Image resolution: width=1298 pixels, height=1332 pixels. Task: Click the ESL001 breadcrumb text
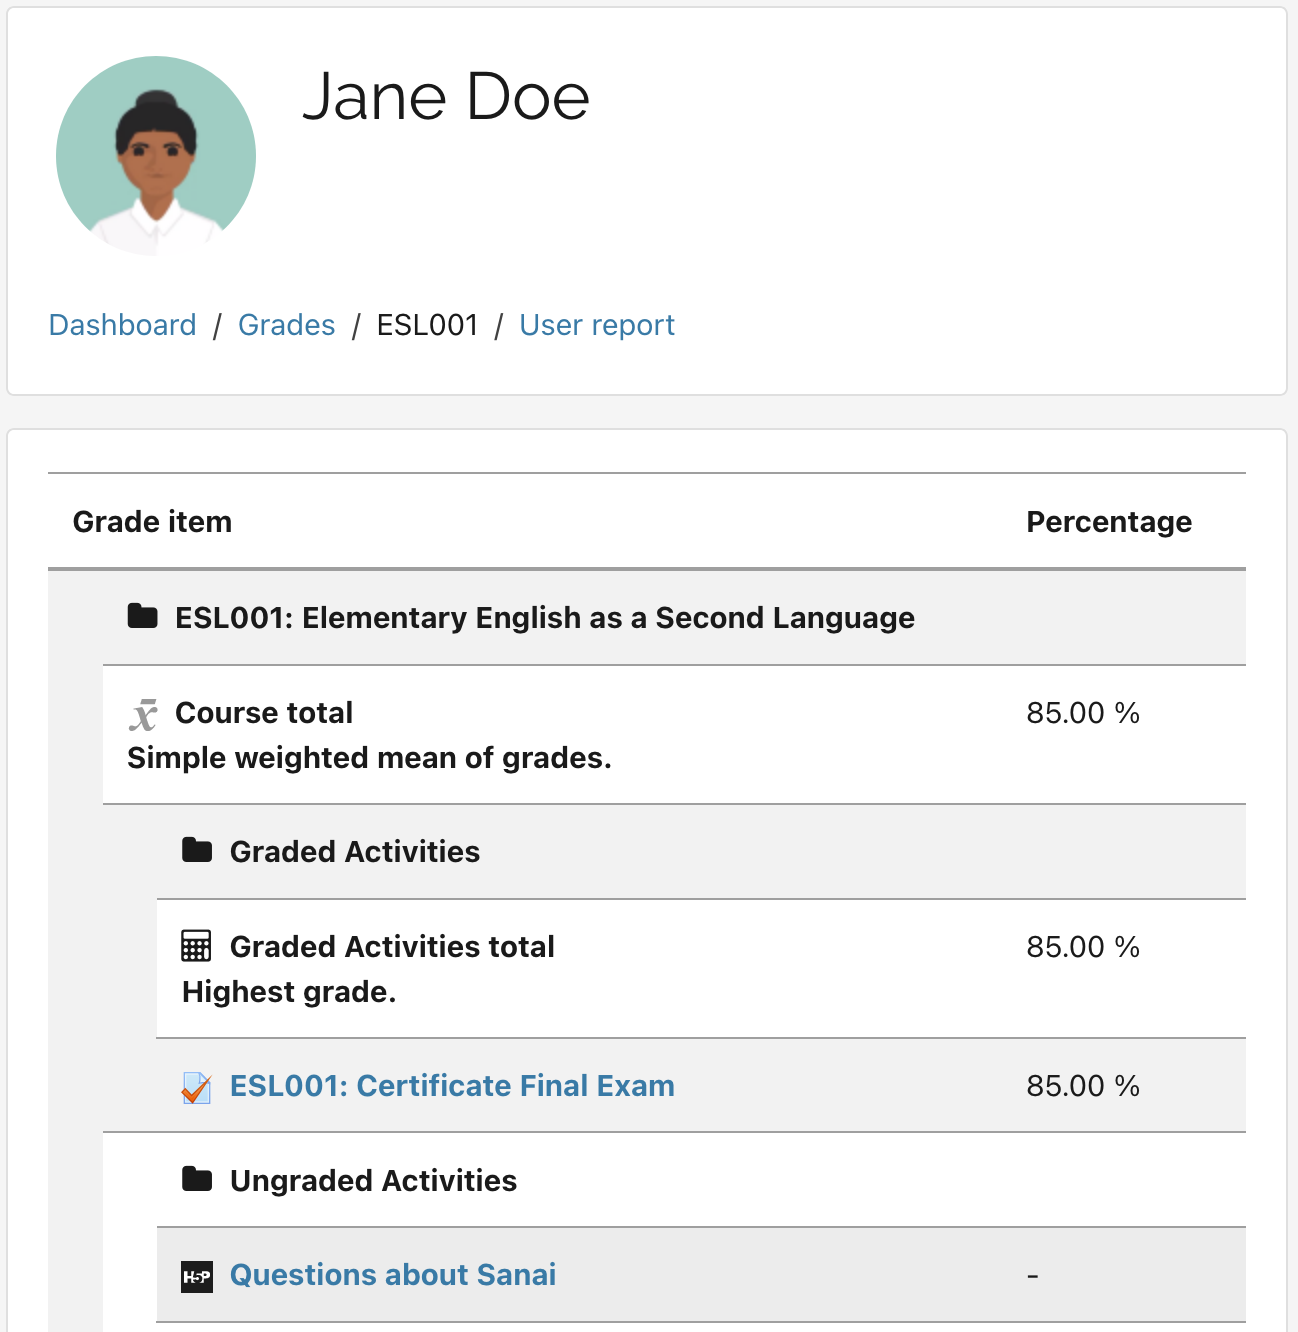pyautogui.click(x=428, y=325)
